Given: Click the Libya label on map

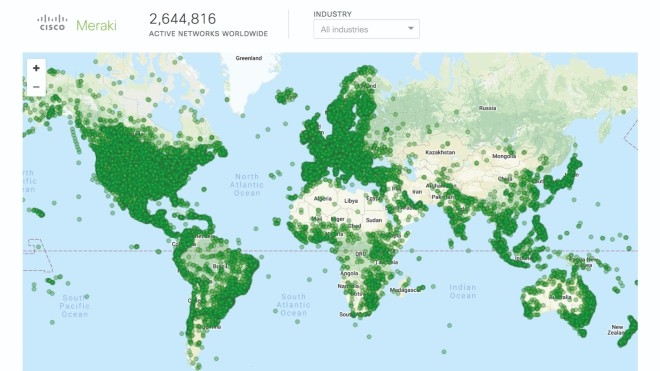Looking at the screenshot, I should [351, 201].
